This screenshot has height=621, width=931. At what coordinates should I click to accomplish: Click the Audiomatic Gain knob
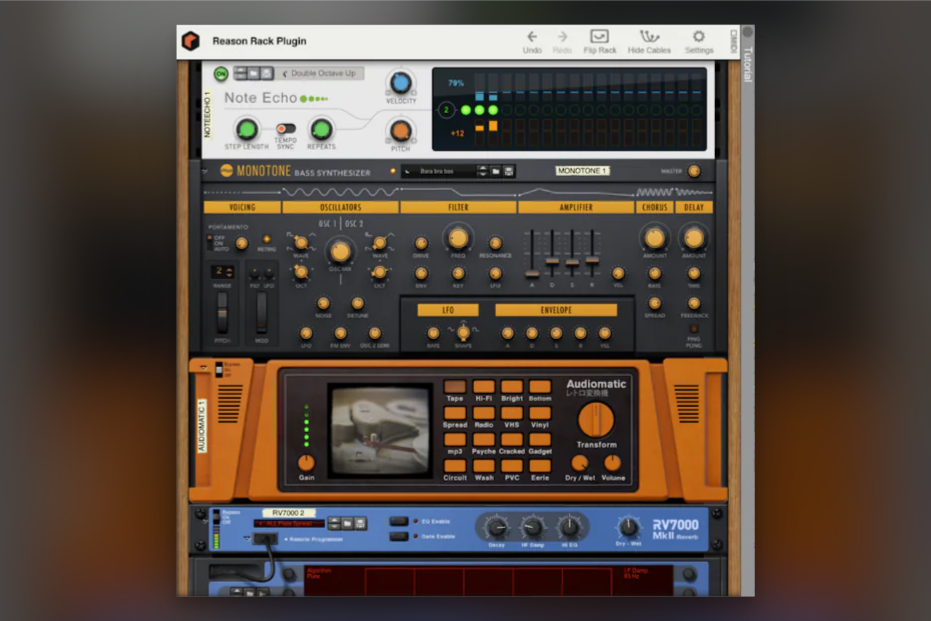coord(306,462)
